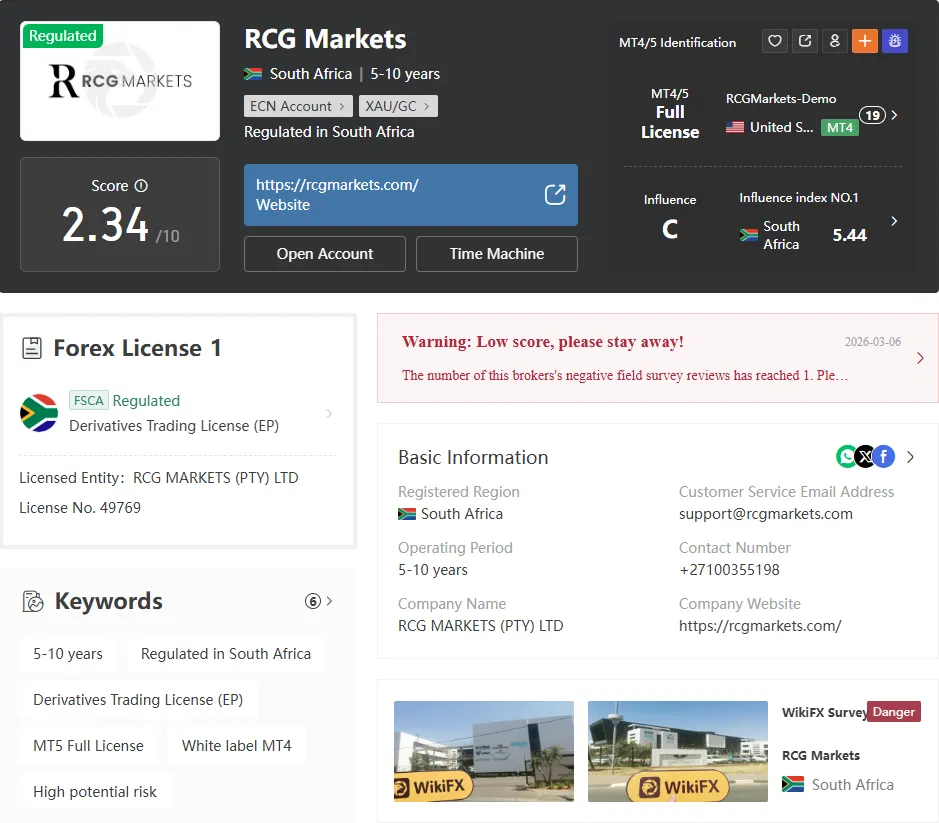This screenshot has height=823, width=939.
Task: Click the Facebook social icon
Action: point(884,456)
